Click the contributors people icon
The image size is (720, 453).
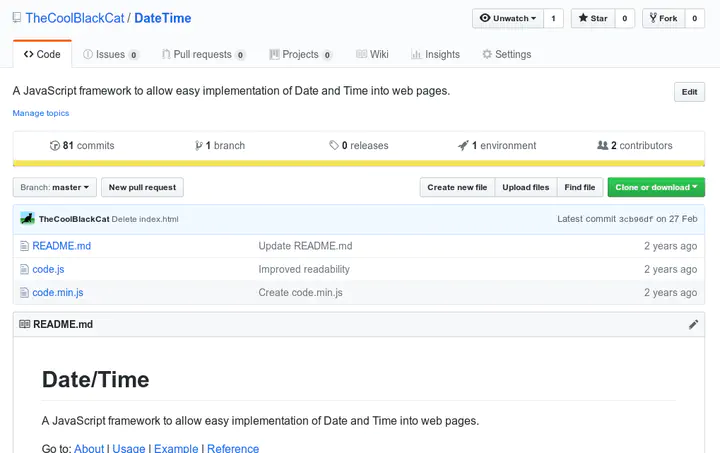603,146
